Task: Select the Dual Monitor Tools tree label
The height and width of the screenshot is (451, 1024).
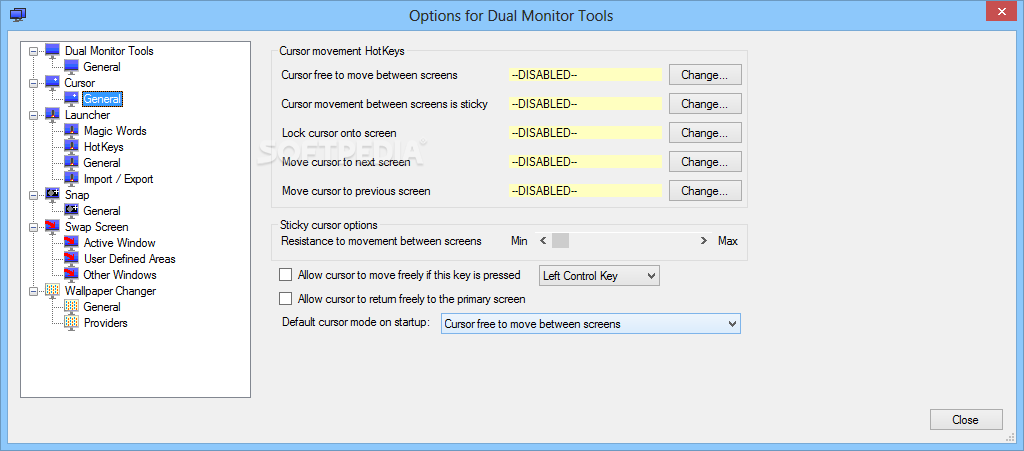Action: pos(109,51)
